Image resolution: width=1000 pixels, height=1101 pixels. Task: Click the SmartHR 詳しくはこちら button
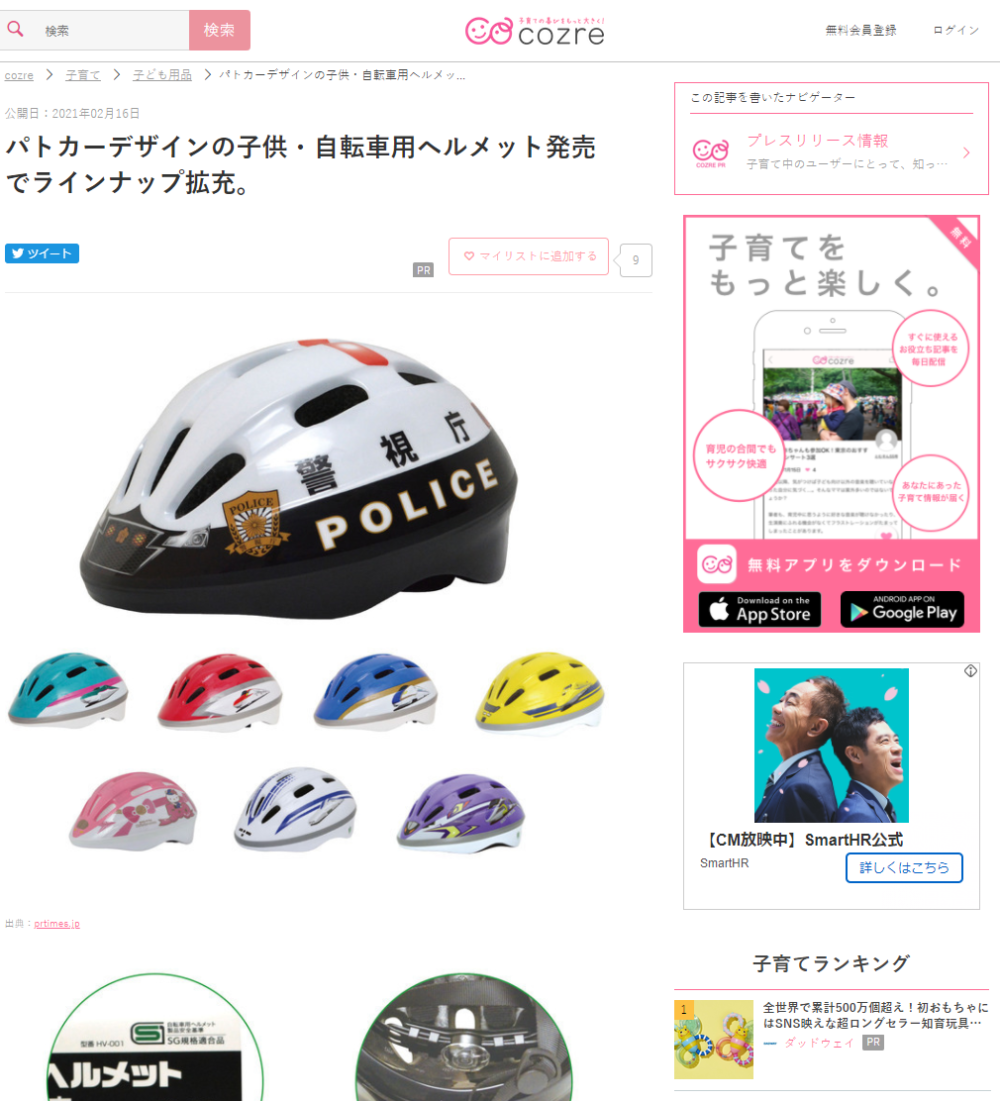pos(904,867)
